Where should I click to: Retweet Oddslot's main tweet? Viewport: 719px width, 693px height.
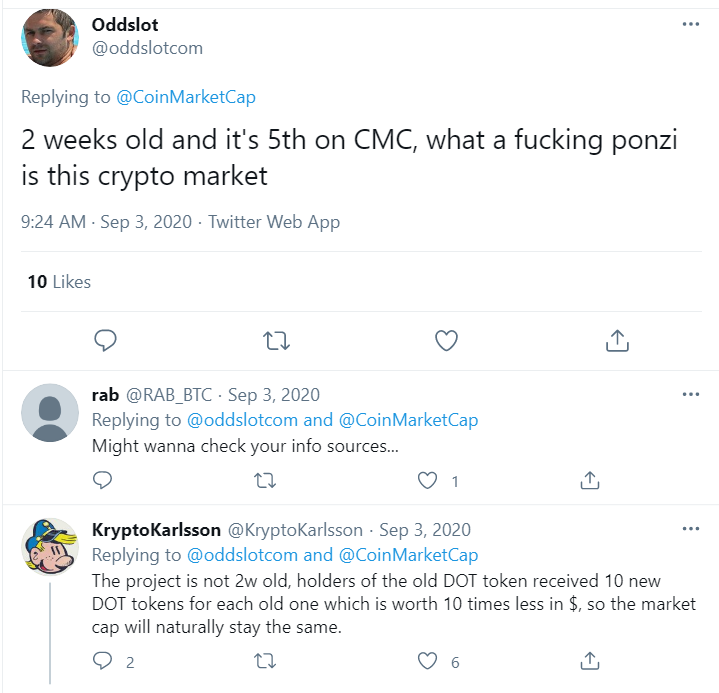[275, 341]
